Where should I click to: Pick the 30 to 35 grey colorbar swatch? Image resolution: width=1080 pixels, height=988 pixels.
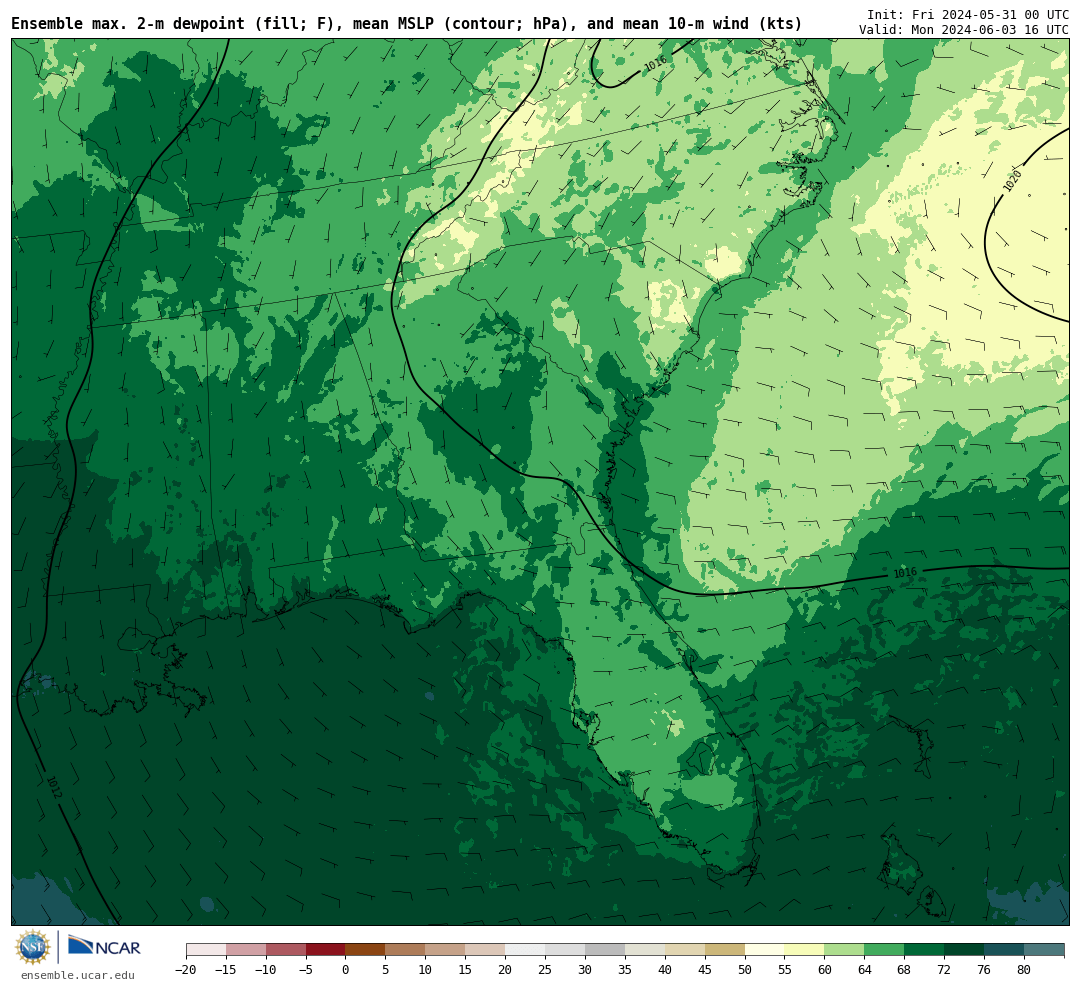605,950
